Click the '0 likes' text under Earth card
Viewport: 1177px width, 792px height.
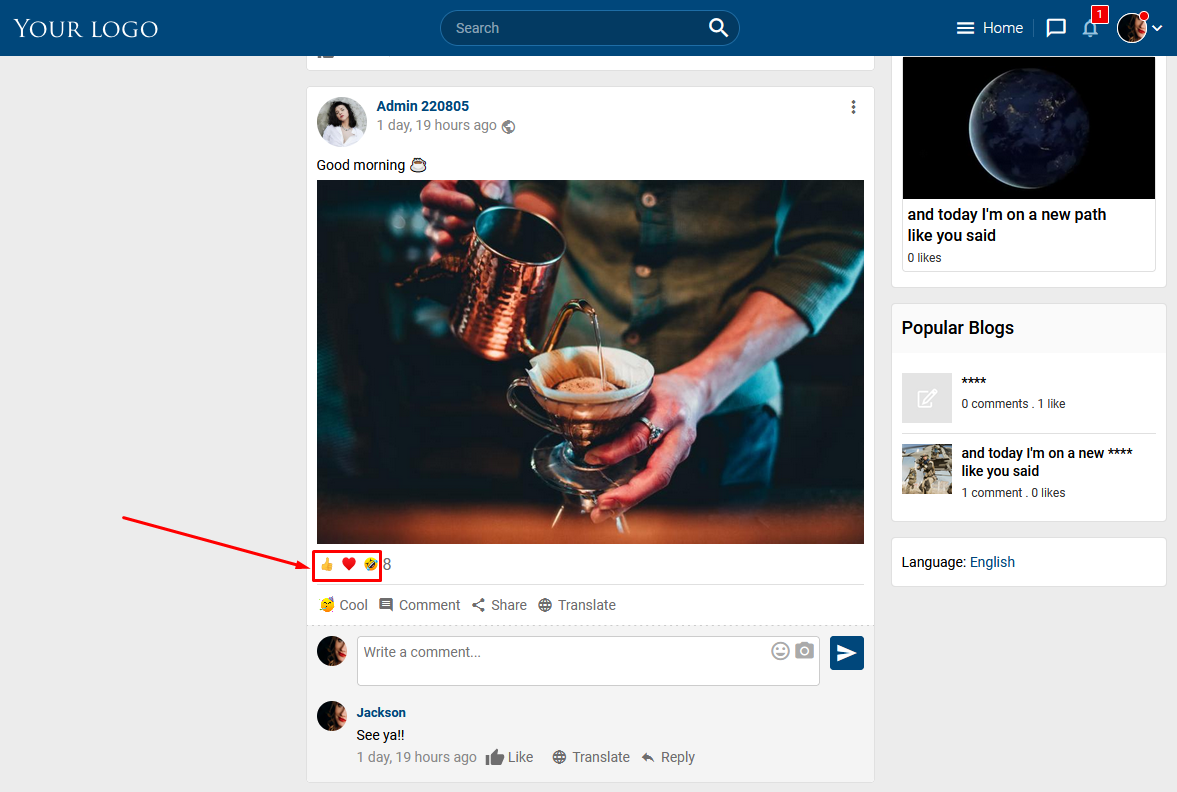(924, 257)
